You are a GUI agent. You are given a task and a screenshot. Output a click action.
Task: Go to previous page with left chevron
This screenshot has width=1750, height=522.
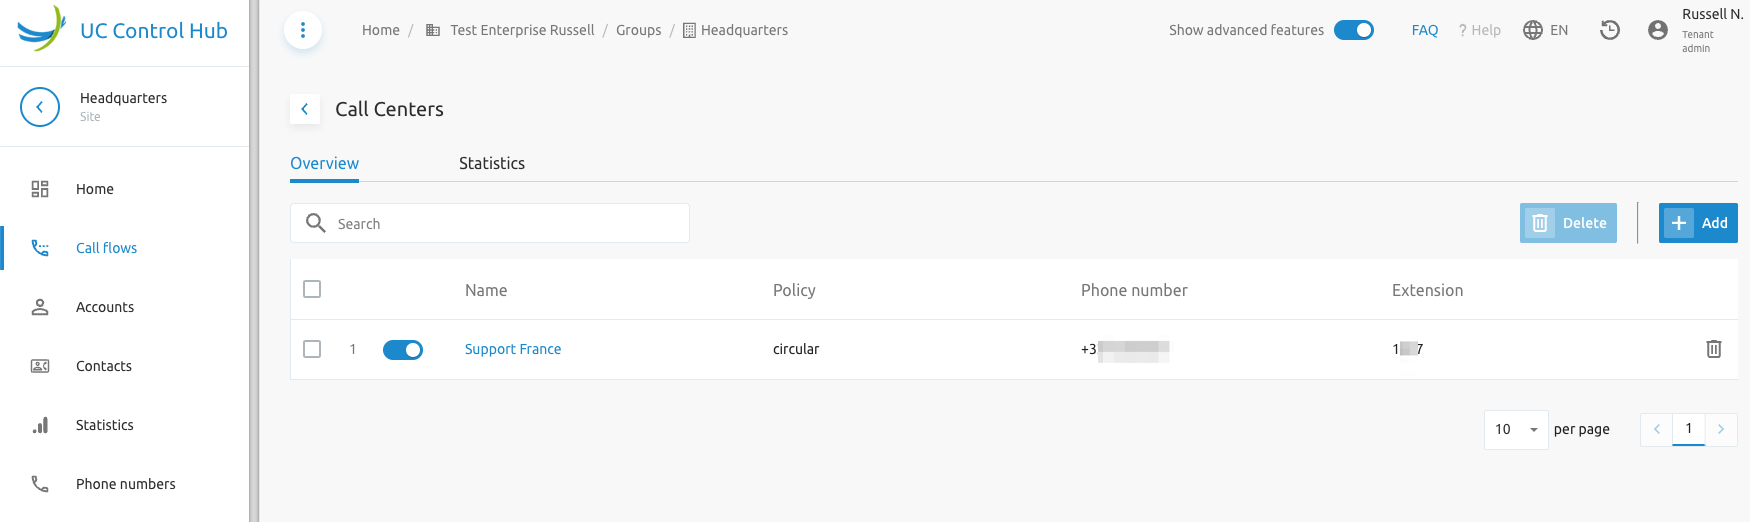tap(1657, 429)
